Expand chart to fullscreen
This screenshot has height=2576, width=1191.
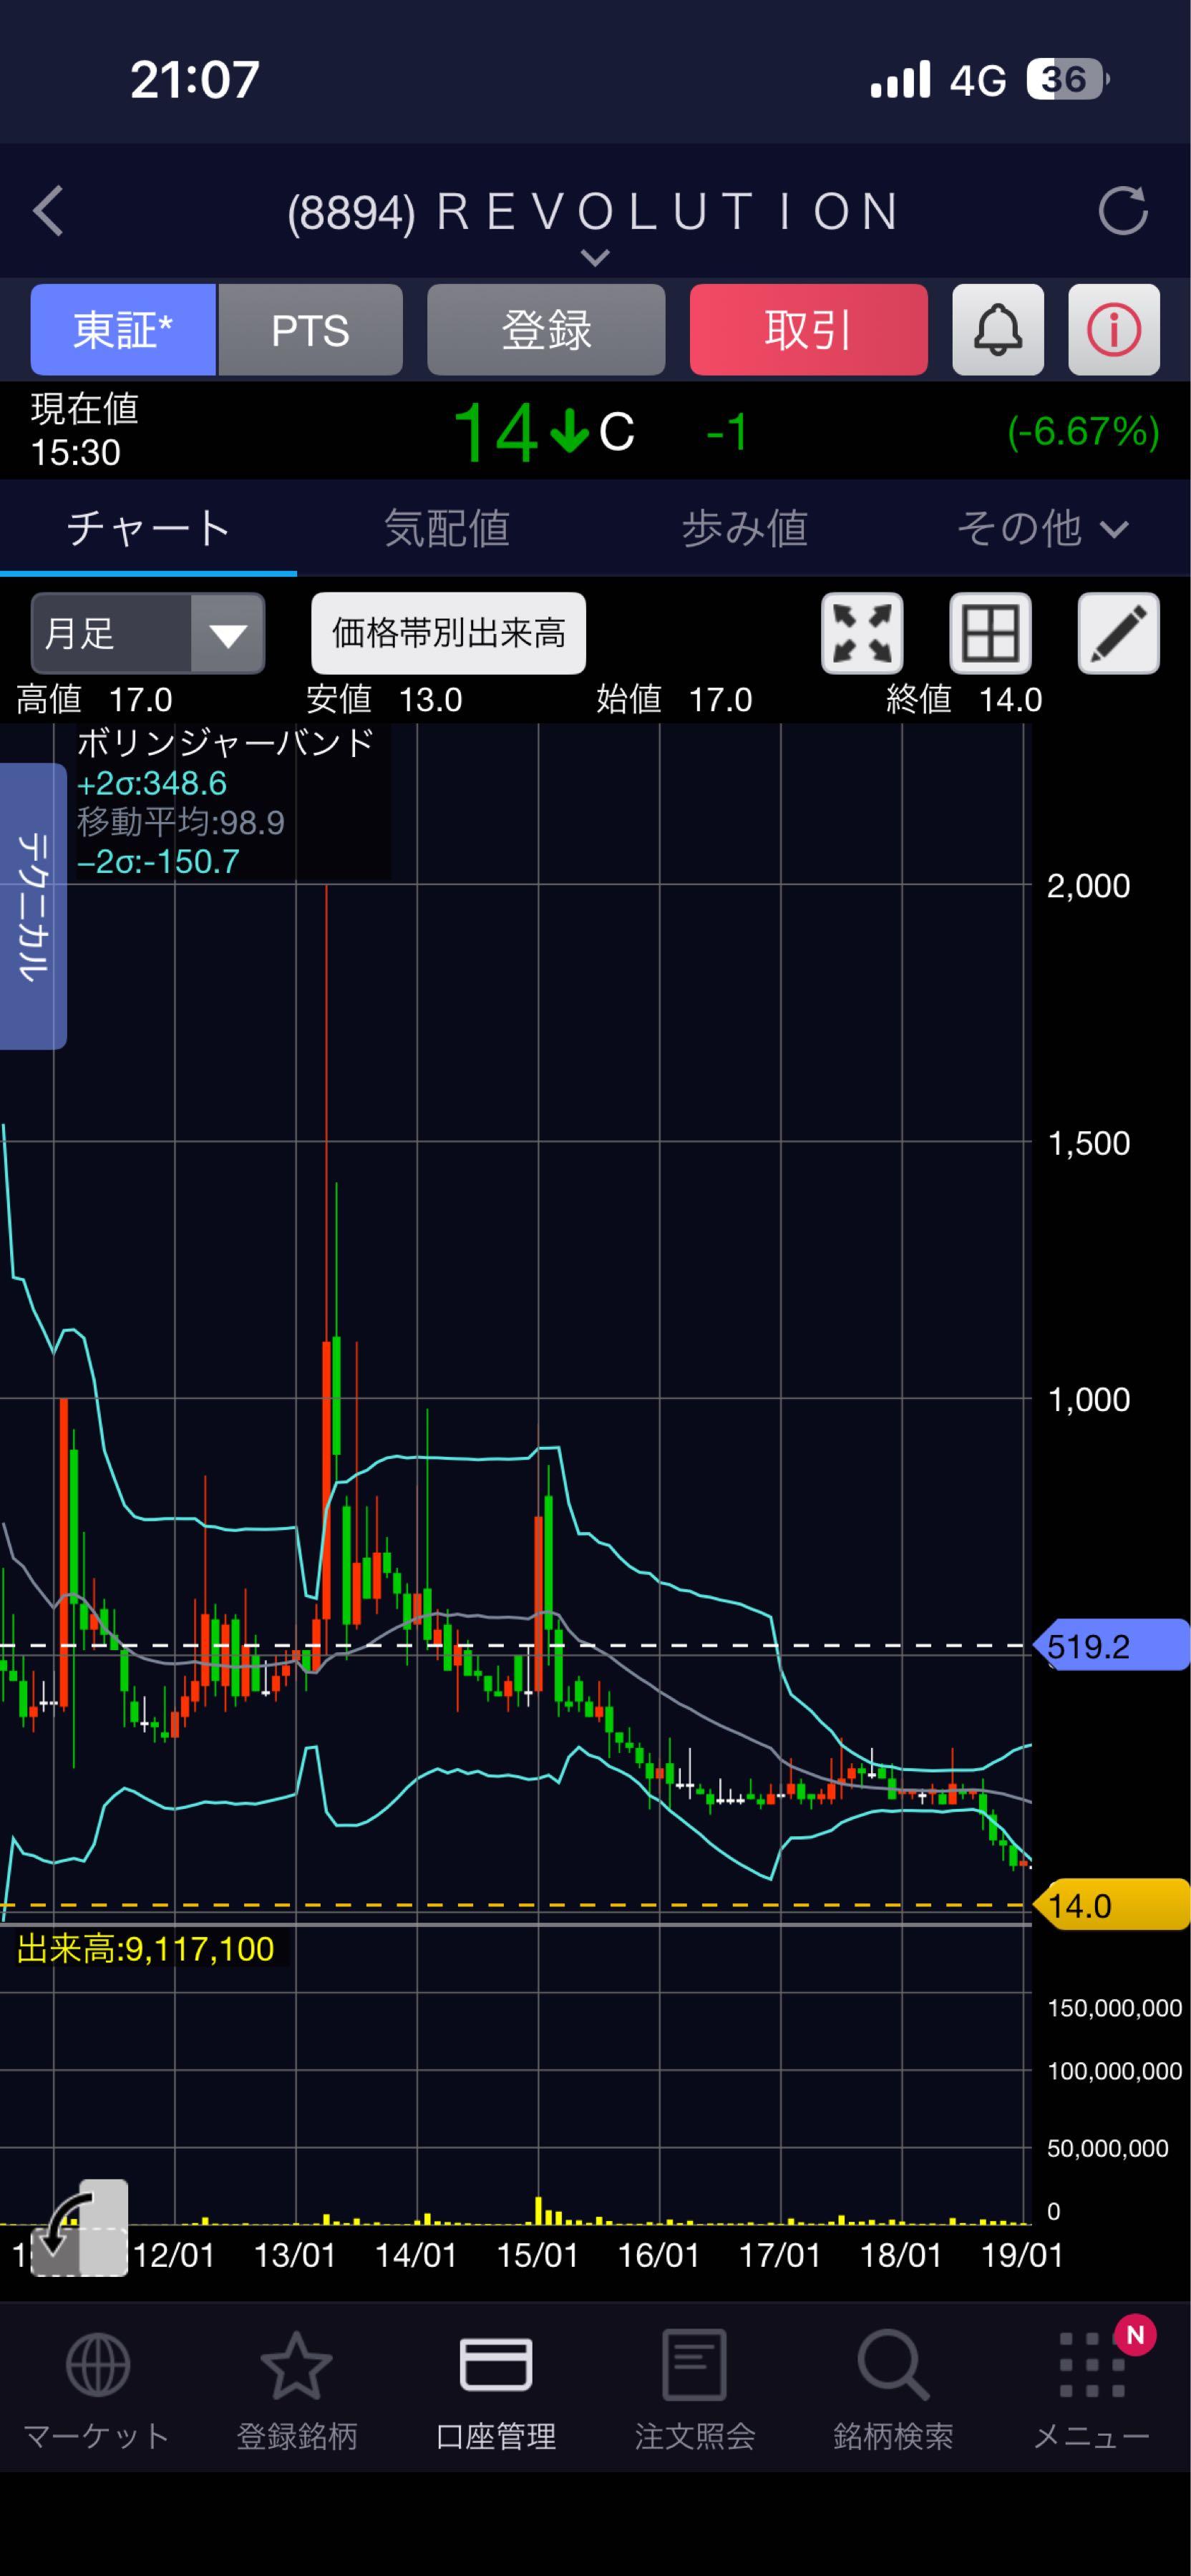(x=862, y=633)
